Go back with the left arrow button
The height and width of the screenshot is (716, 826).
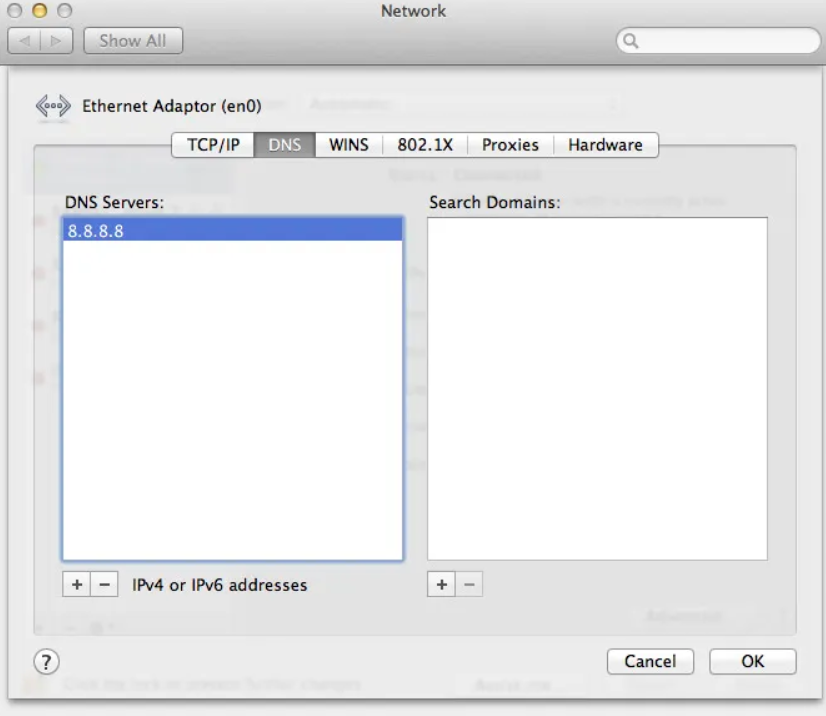(x=24, y=41)
